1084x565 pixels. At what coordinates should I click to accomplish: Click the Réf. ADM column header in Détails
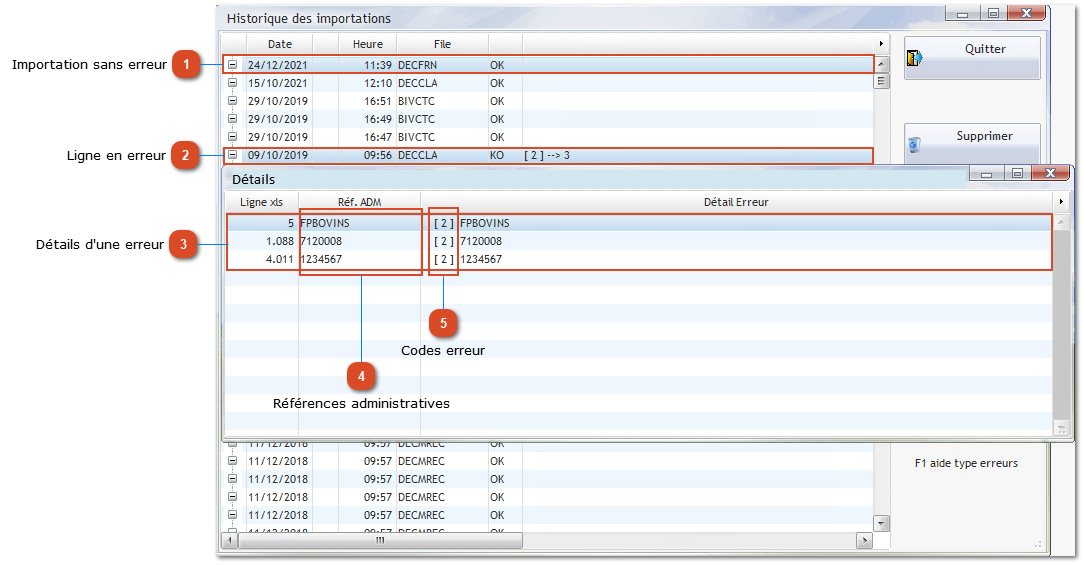tap(359, 202)
